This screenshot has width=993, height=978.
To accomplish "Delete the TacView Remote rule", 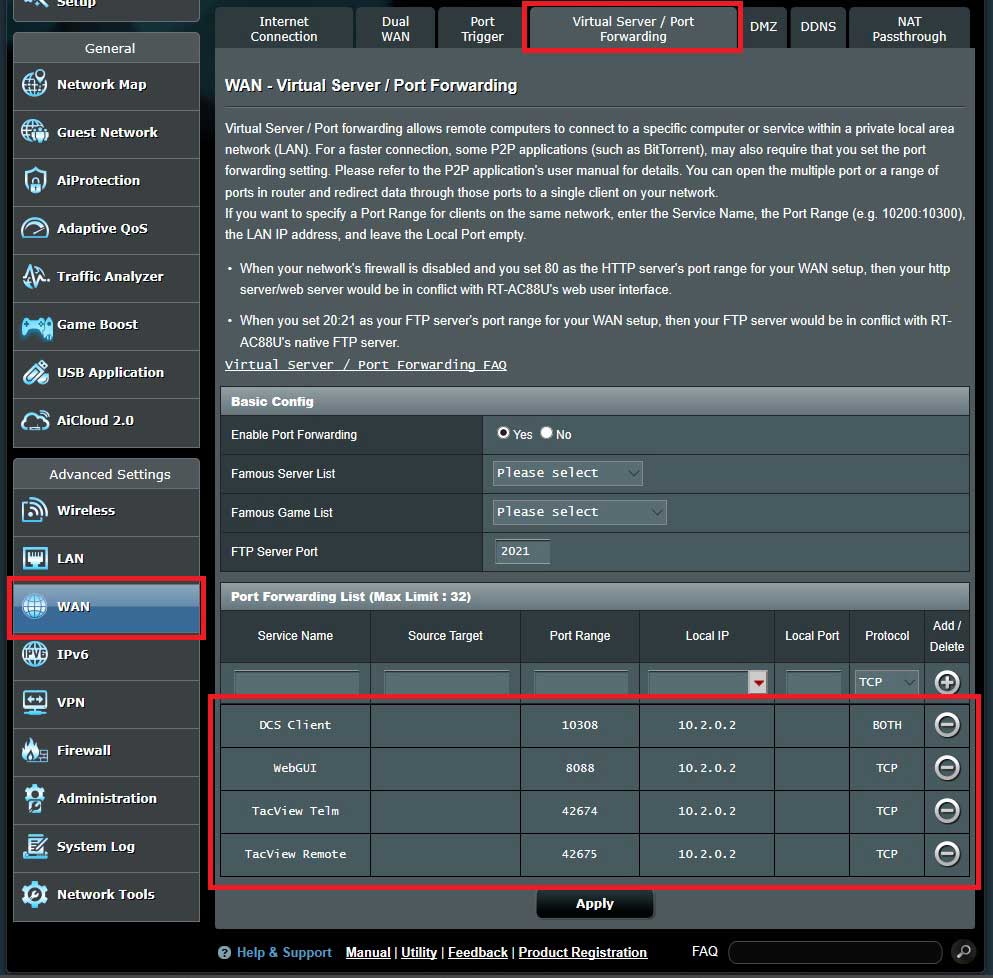I will (946, 854).
